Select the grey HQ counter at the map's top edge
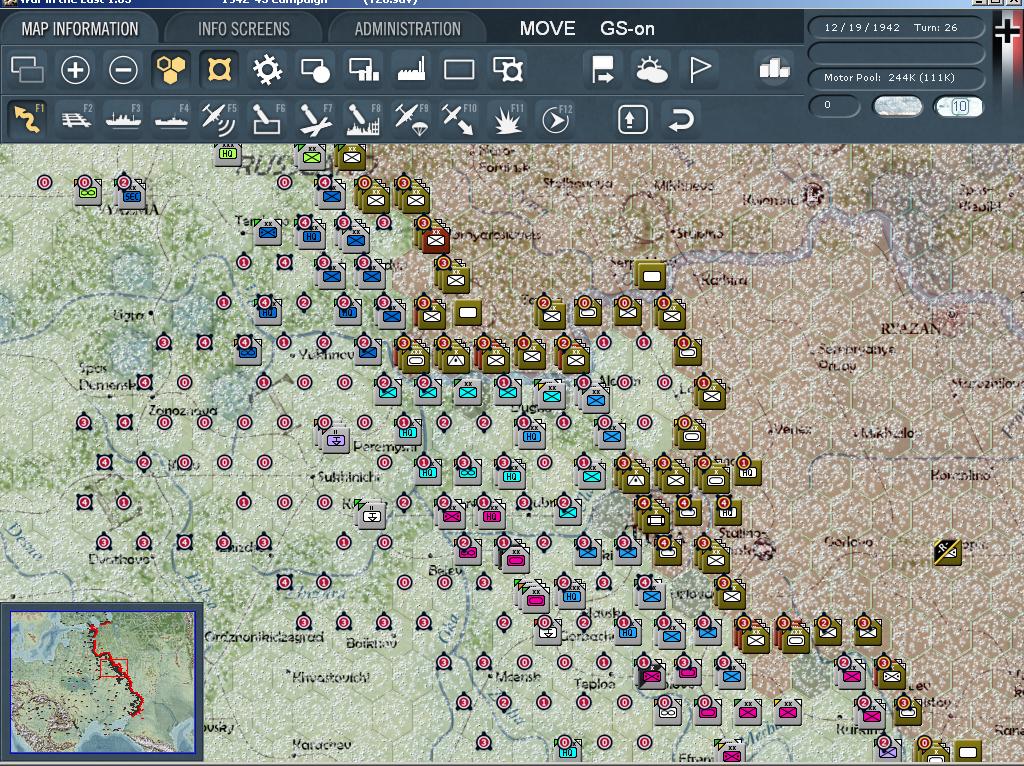The width and height of the screenshot is (1024, 766). pos(227,153)
